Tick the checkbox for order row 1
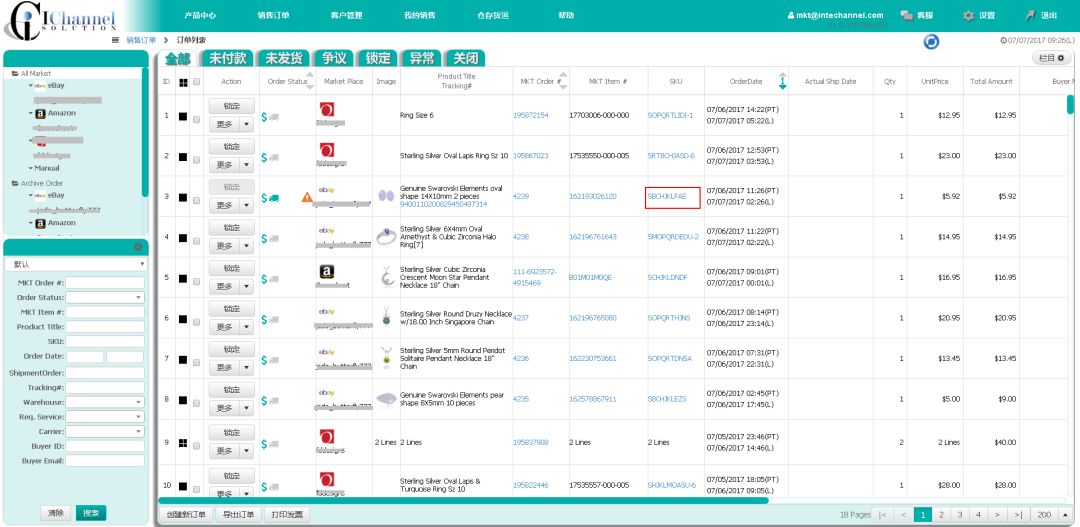 point(196,119)
